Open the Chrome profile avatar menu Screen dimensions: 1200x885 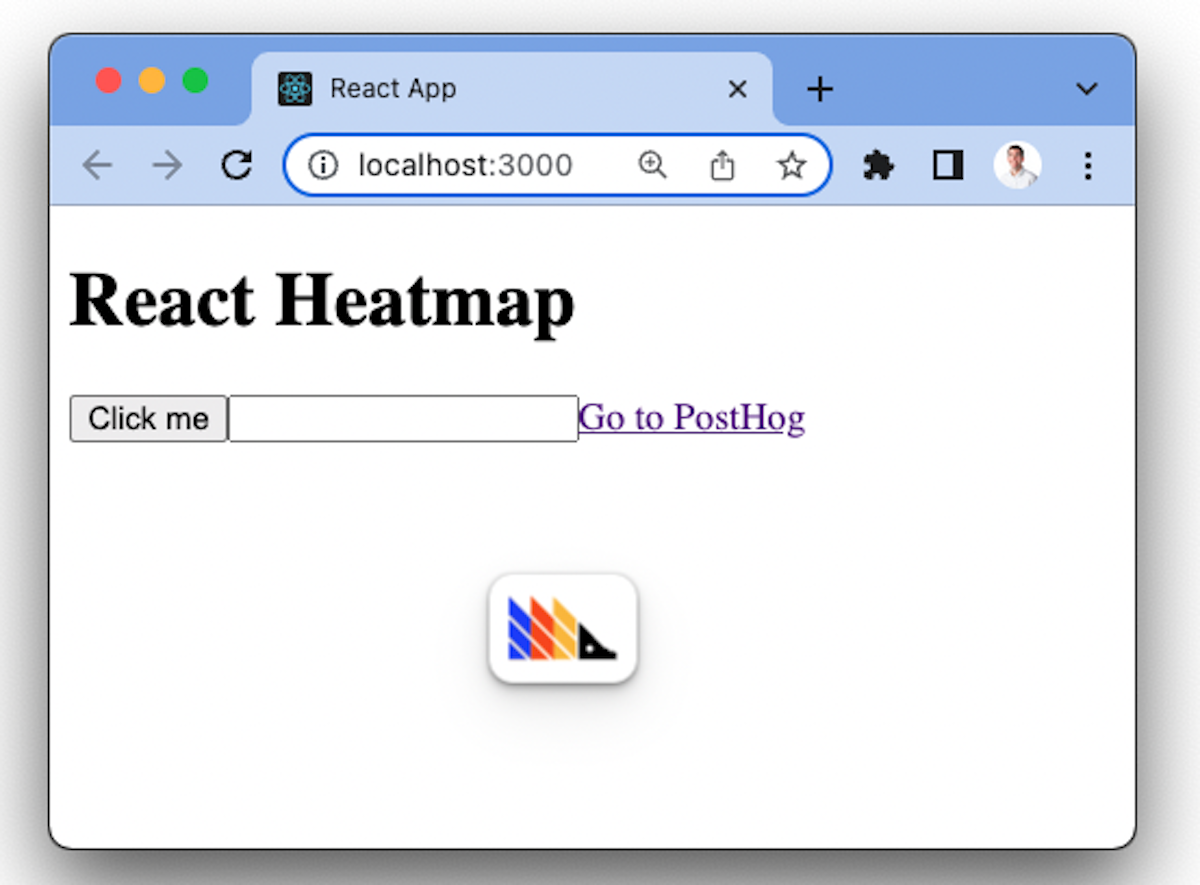pos(1017,165)
